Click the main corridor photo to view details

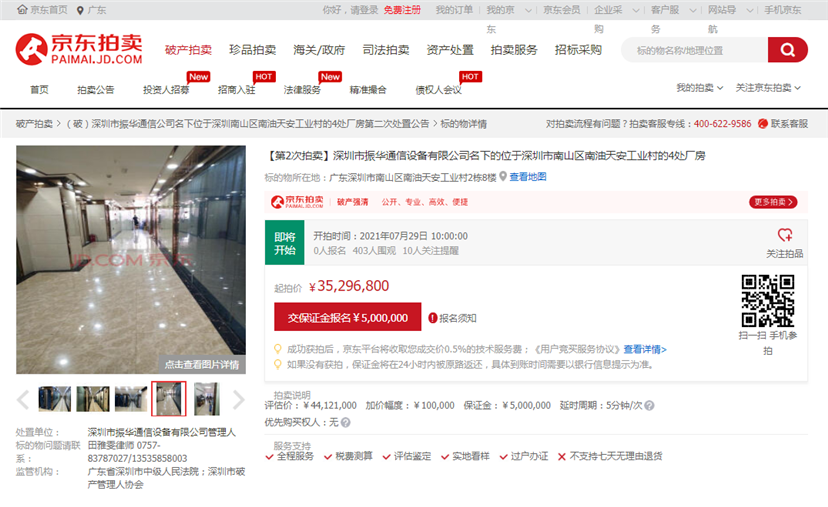coord(131,260)
